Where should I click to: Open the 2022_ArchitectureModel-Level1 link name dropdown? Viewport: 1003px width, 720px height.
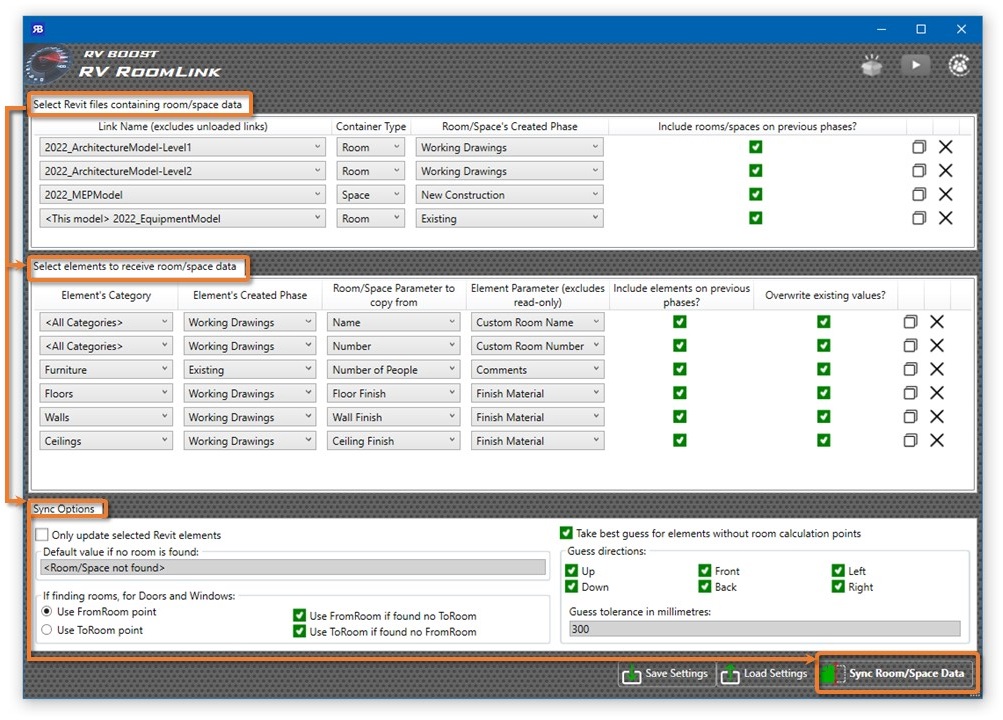point(182,147)
